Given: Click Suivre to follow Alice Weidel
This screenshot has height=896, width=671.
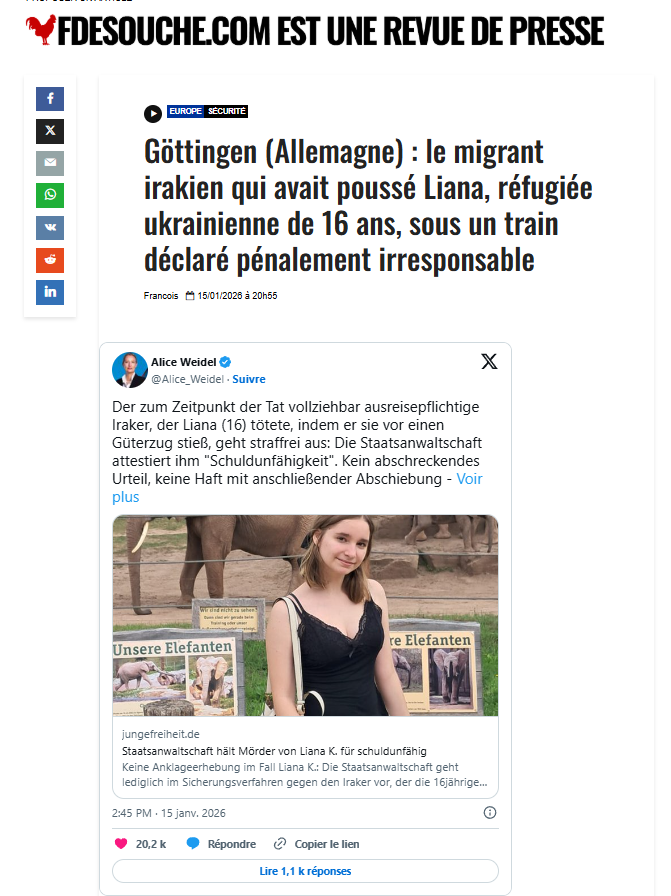Looking at the screenshot, I should [249, 379].
